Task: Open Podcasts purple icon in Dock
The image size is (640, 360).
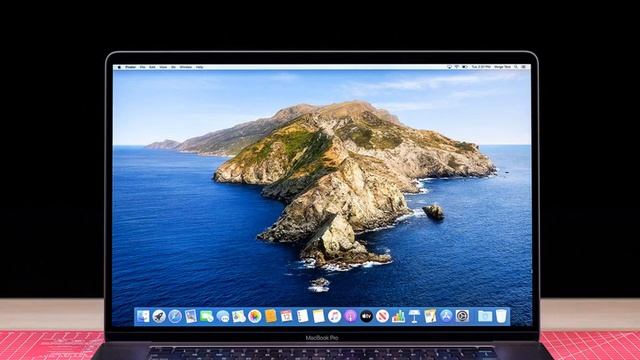Action: [350, 316]
